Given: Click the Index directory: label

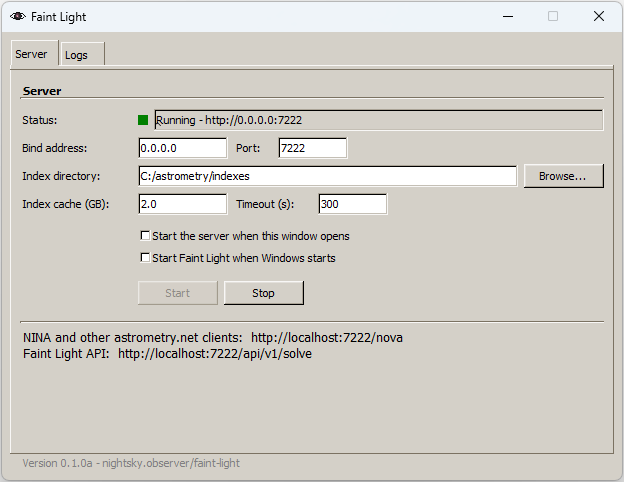Looking at the screenshot, I should coord(61,176).
